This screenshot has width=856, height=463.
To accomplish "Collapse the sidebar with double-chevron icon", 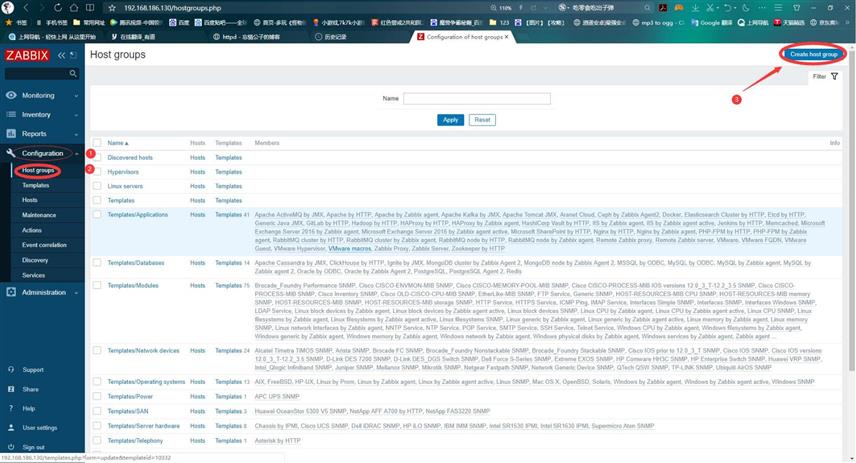I will point(62,55).
